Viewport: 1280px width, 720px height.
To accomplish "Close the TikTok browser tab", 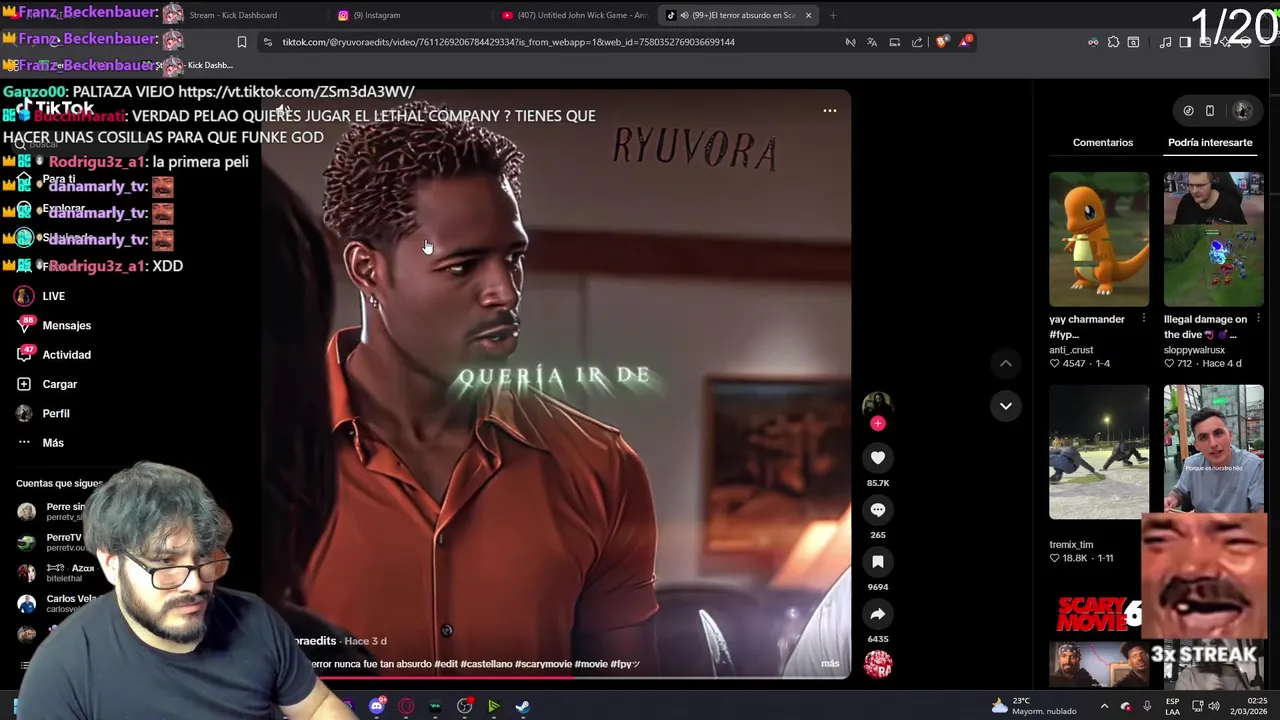I will pyautogui.click(x=808, y=15).
